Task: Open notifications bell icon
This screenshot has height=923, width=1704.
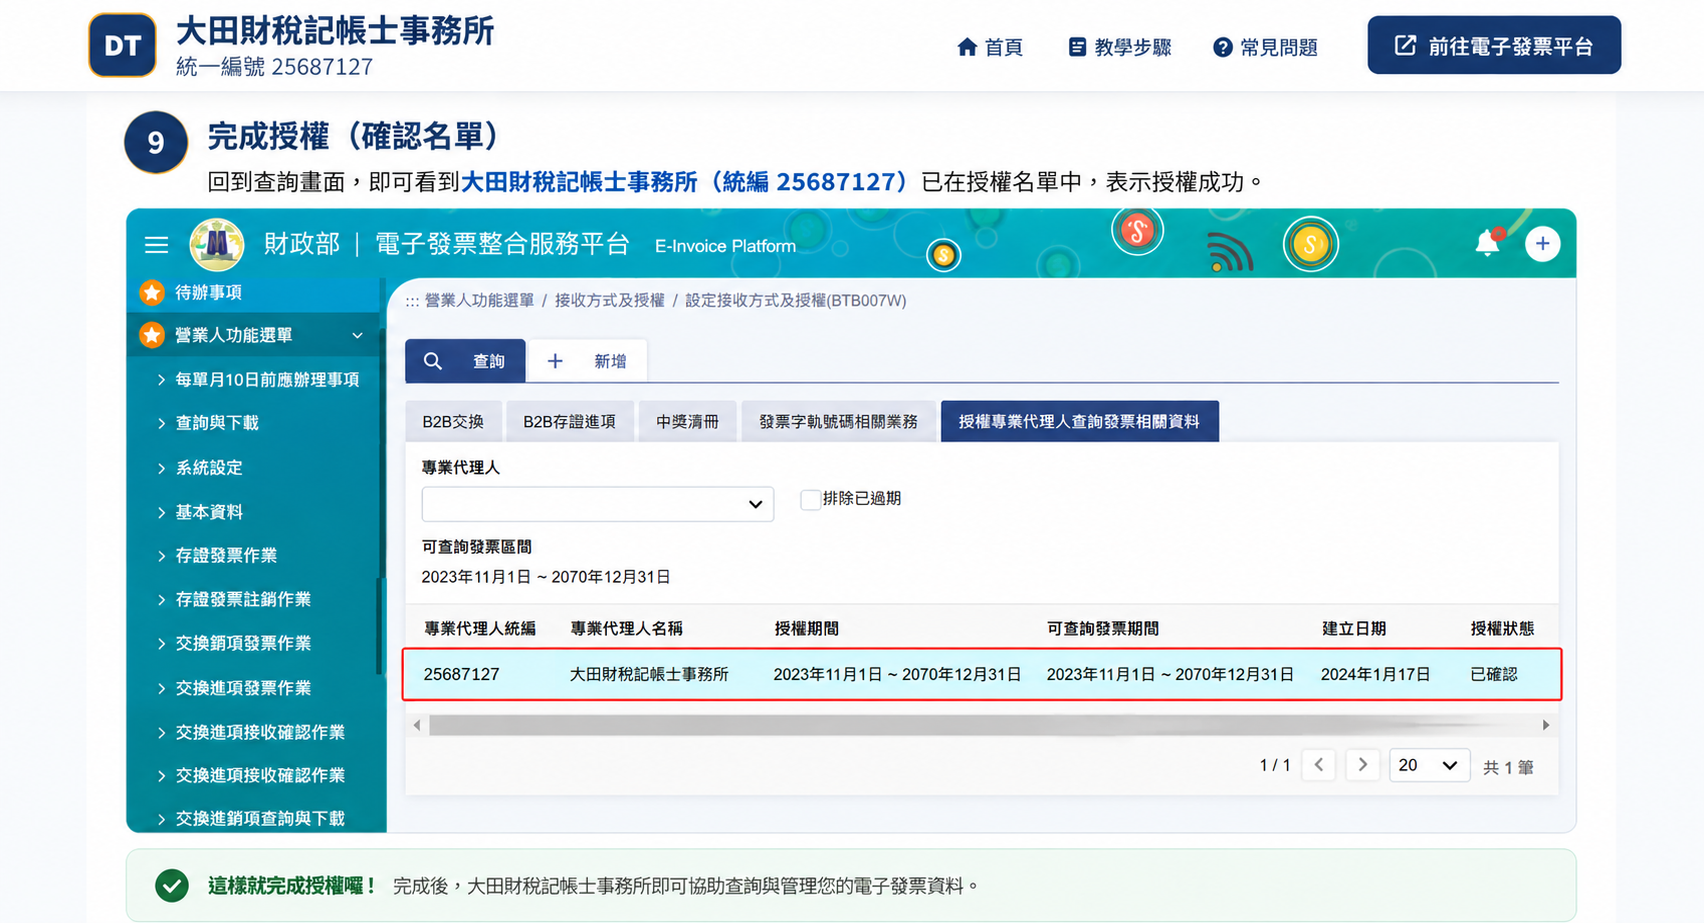Action: pyautogui.click(x=1488, y=243)
